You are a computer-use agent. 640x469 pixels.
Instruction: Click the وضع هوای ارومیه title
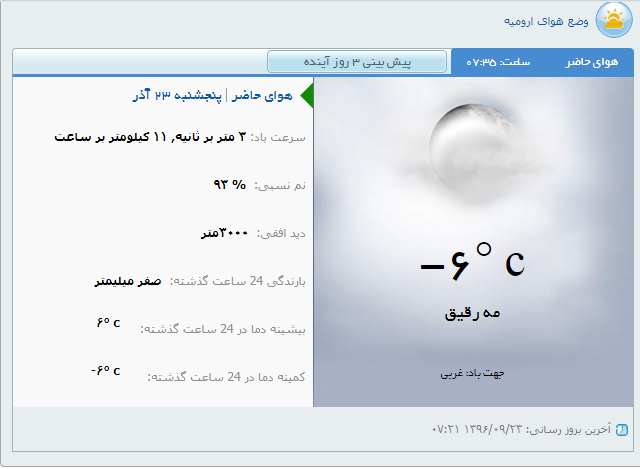(546, 21)
